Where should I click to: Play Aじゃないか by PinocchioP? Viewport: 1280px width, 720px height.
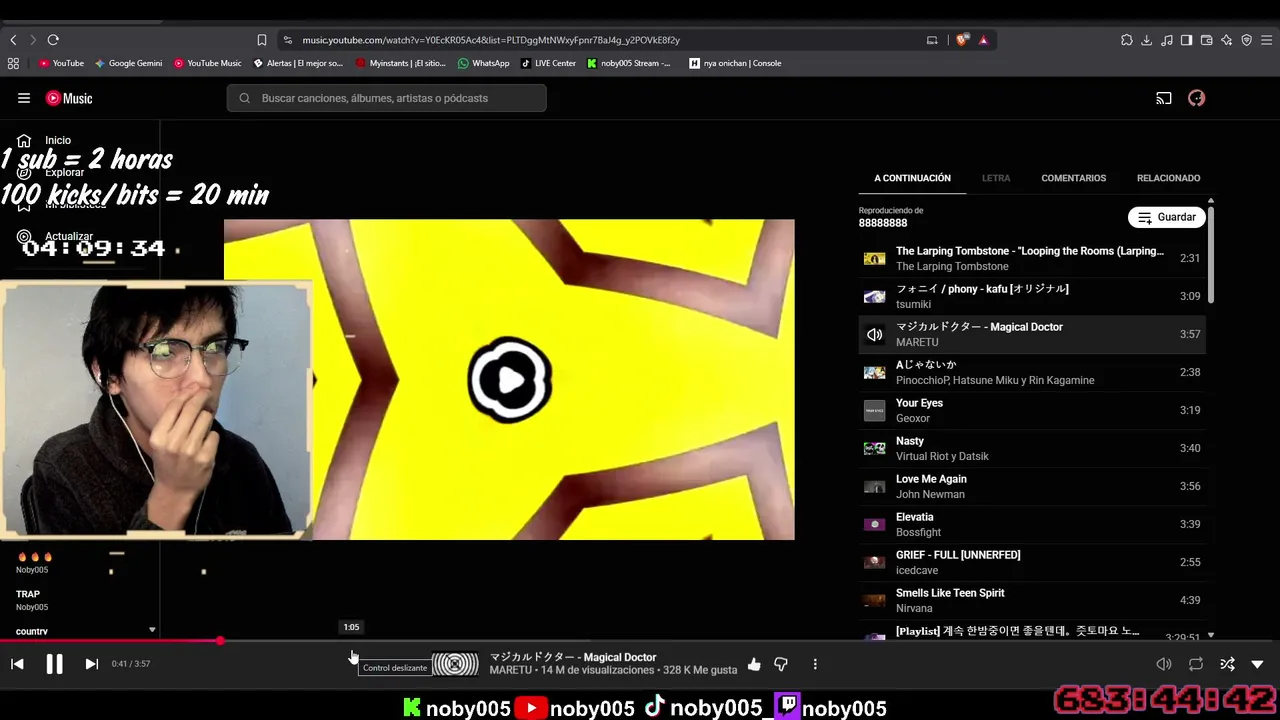1032,372
